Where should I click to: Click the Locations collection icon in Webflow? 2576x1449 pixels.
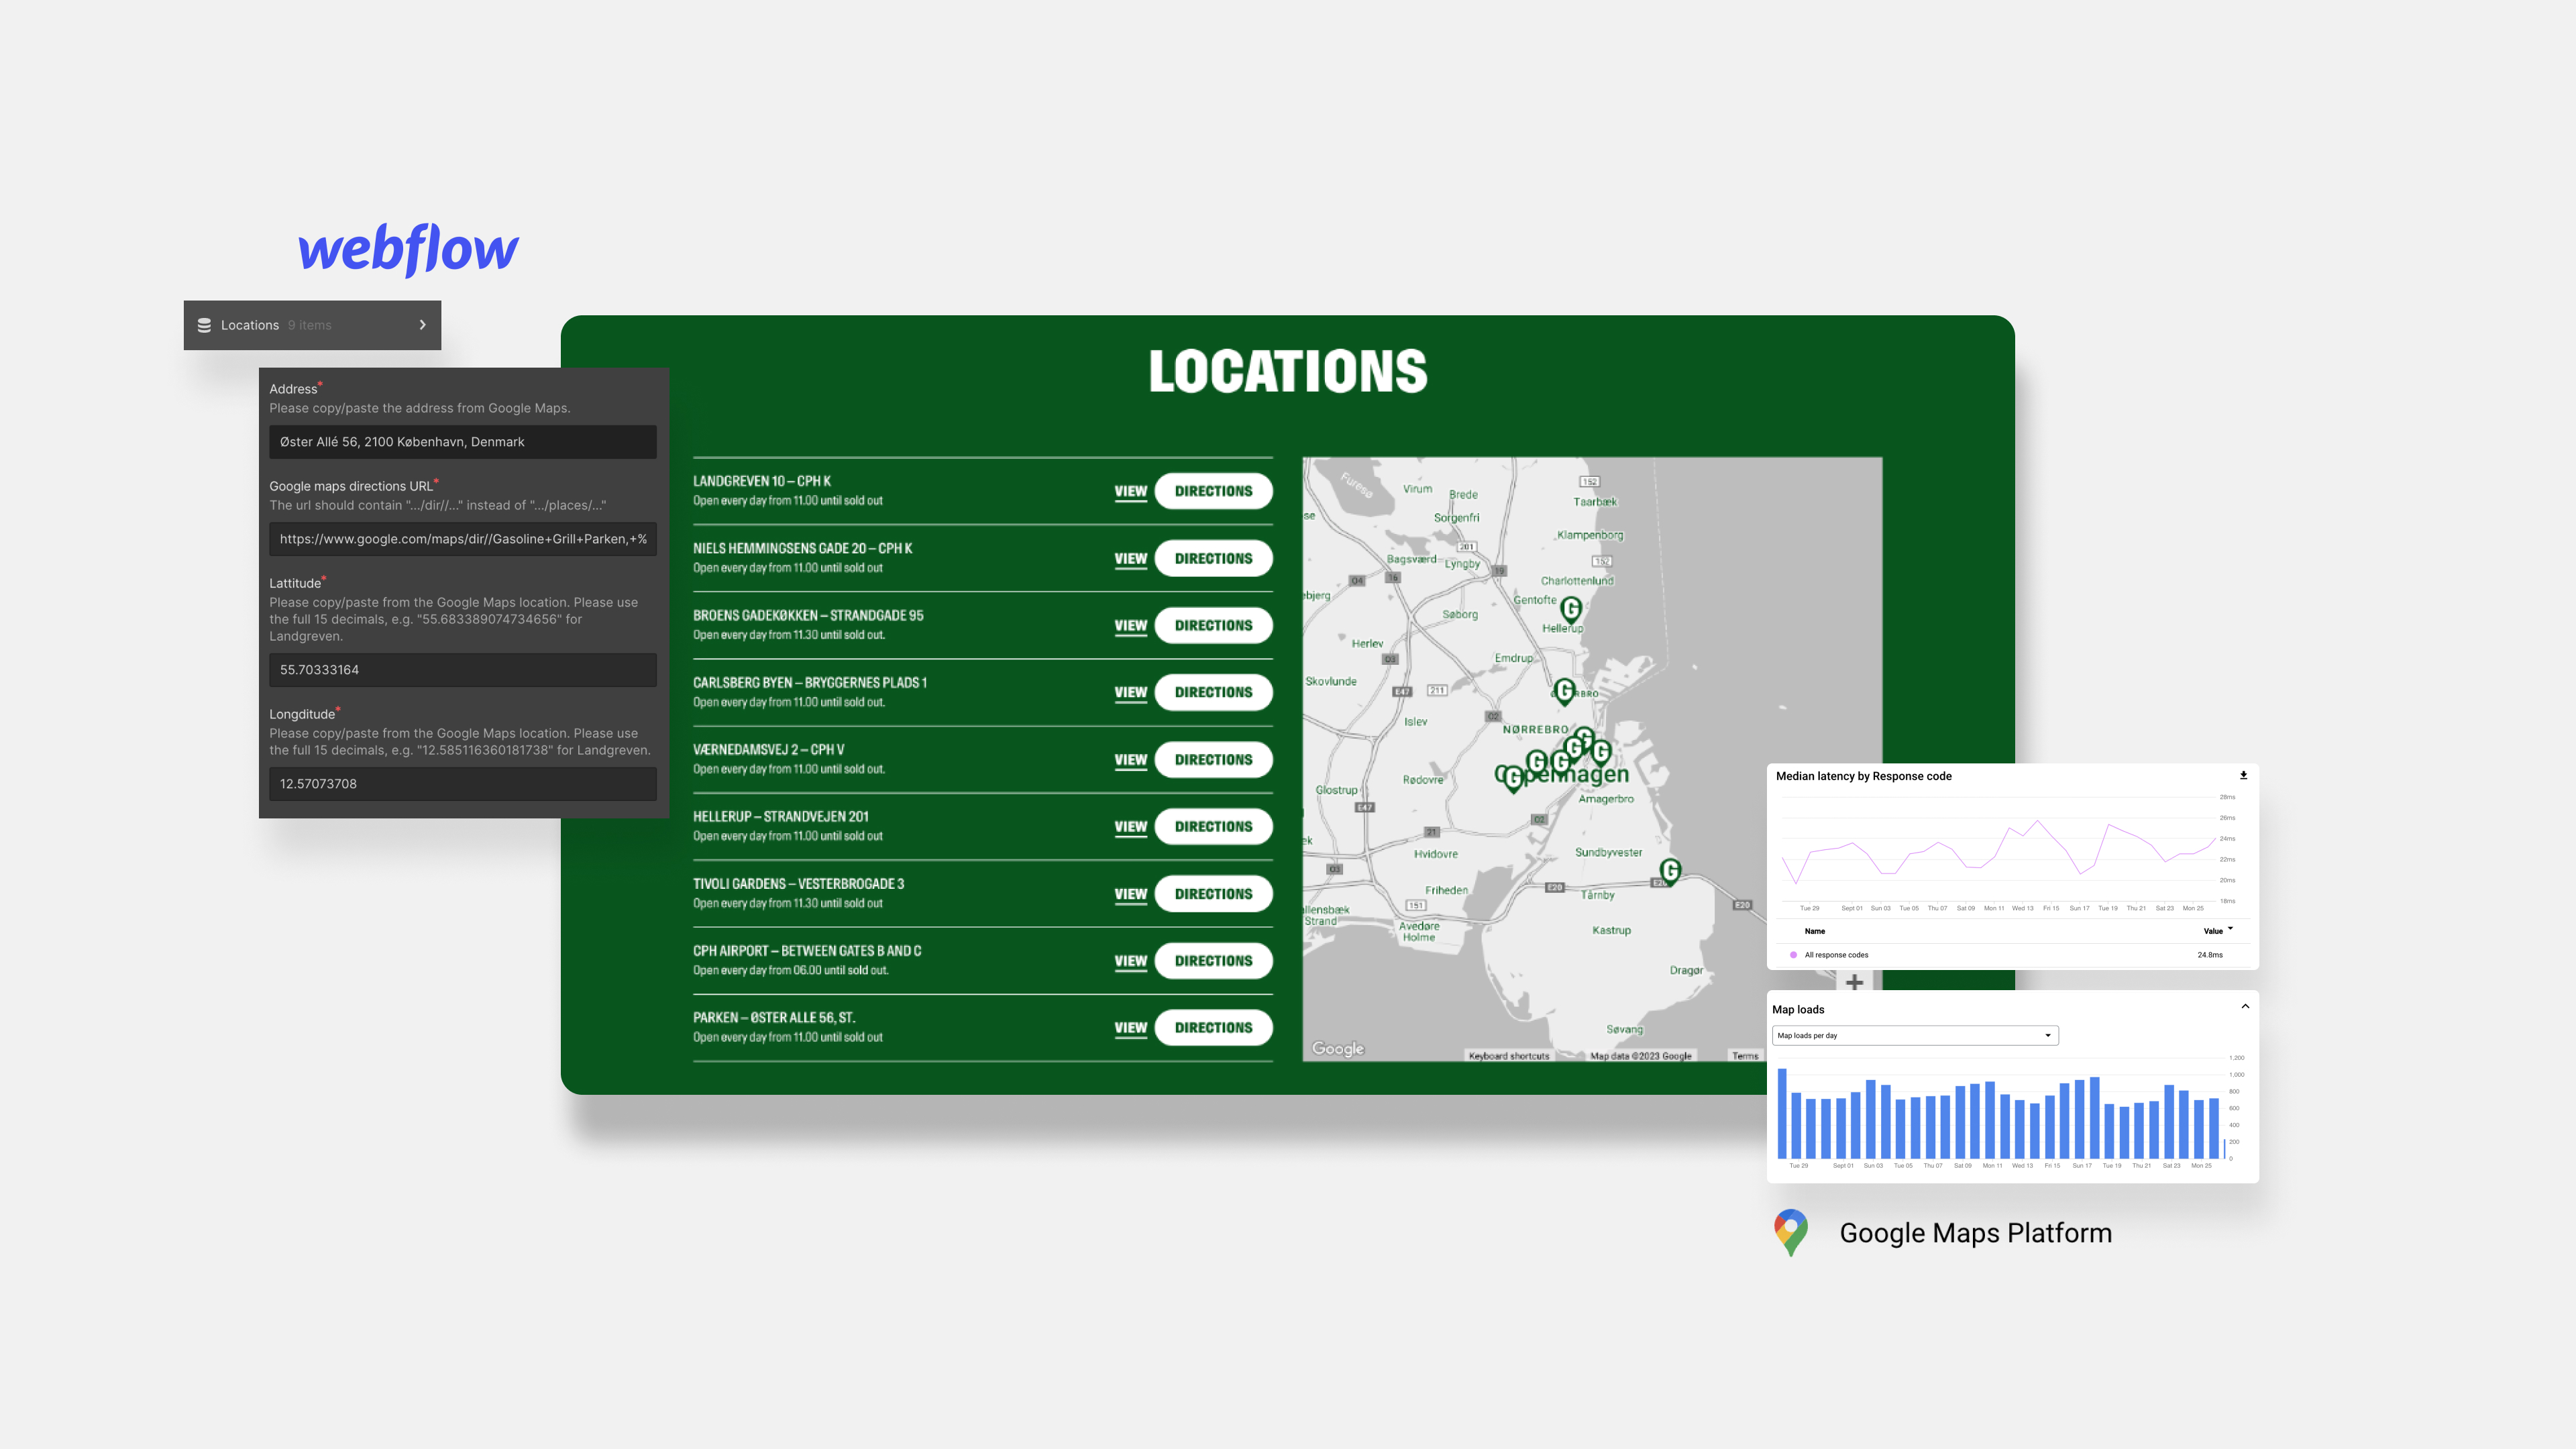(203, 324)
